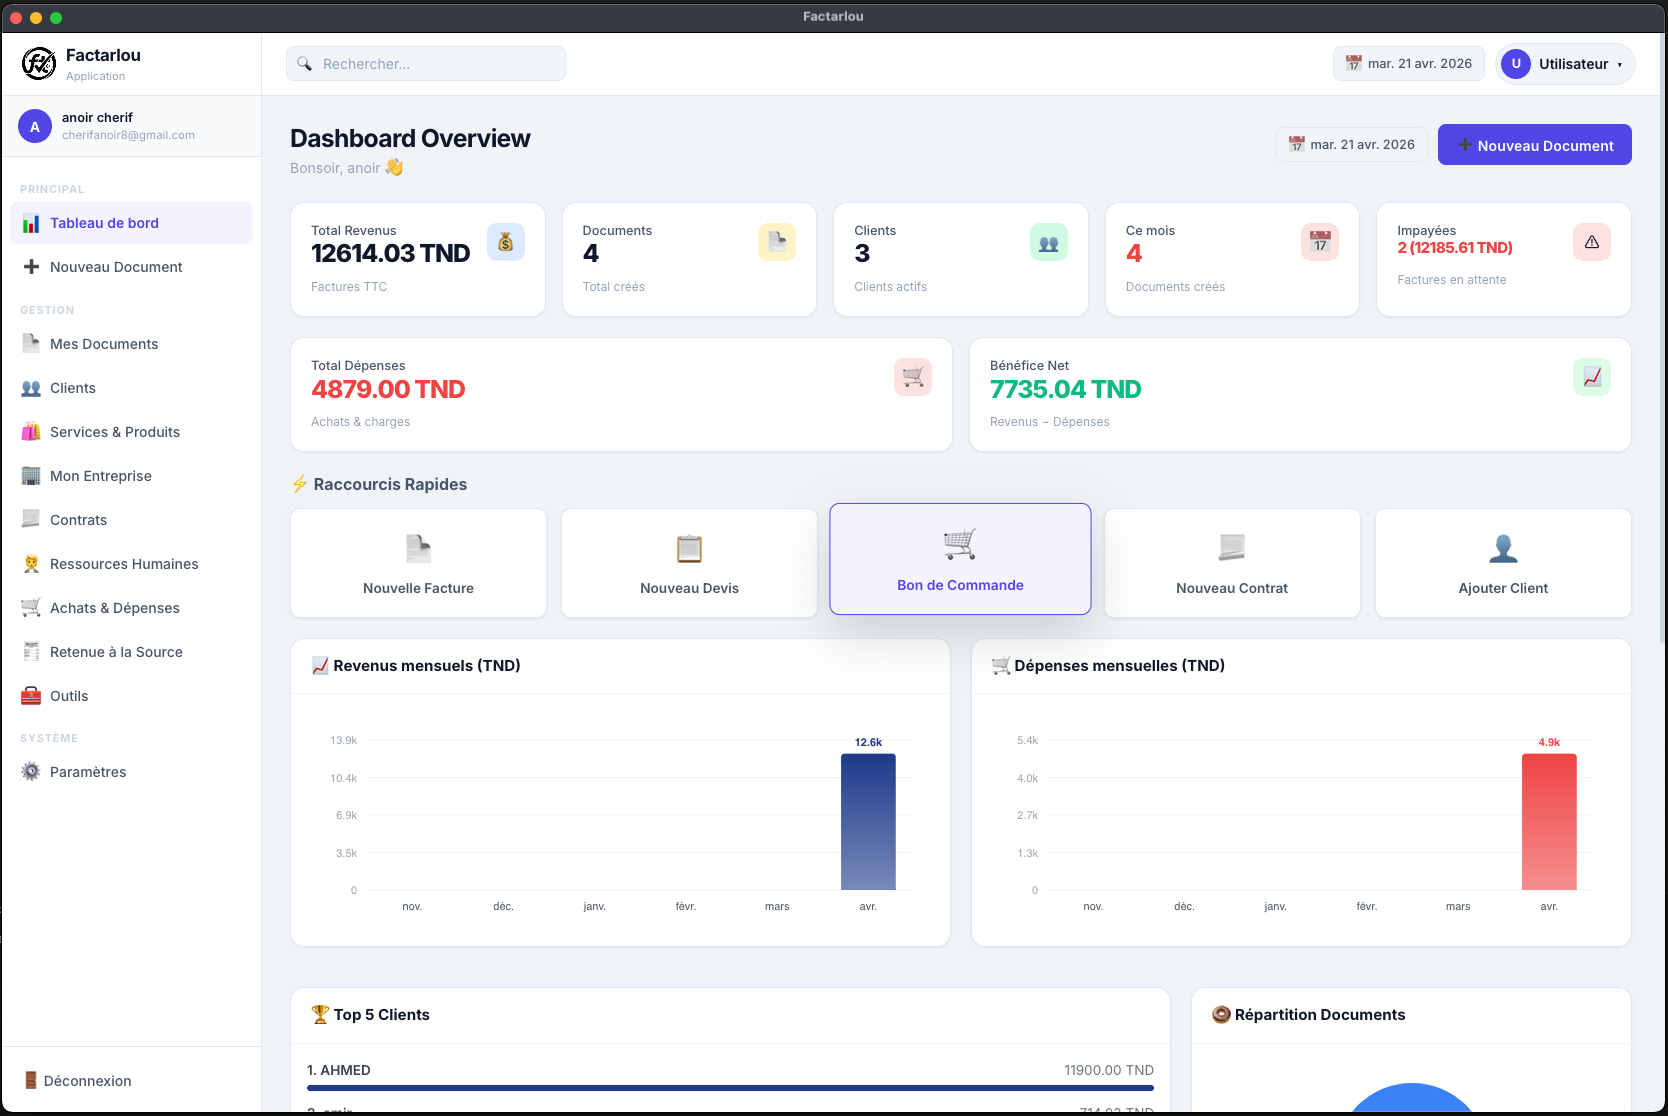This screenshot has width=1668, height=1116.
Task: Select the Bon de Commande shortcut card
Action: click(960, 559)
